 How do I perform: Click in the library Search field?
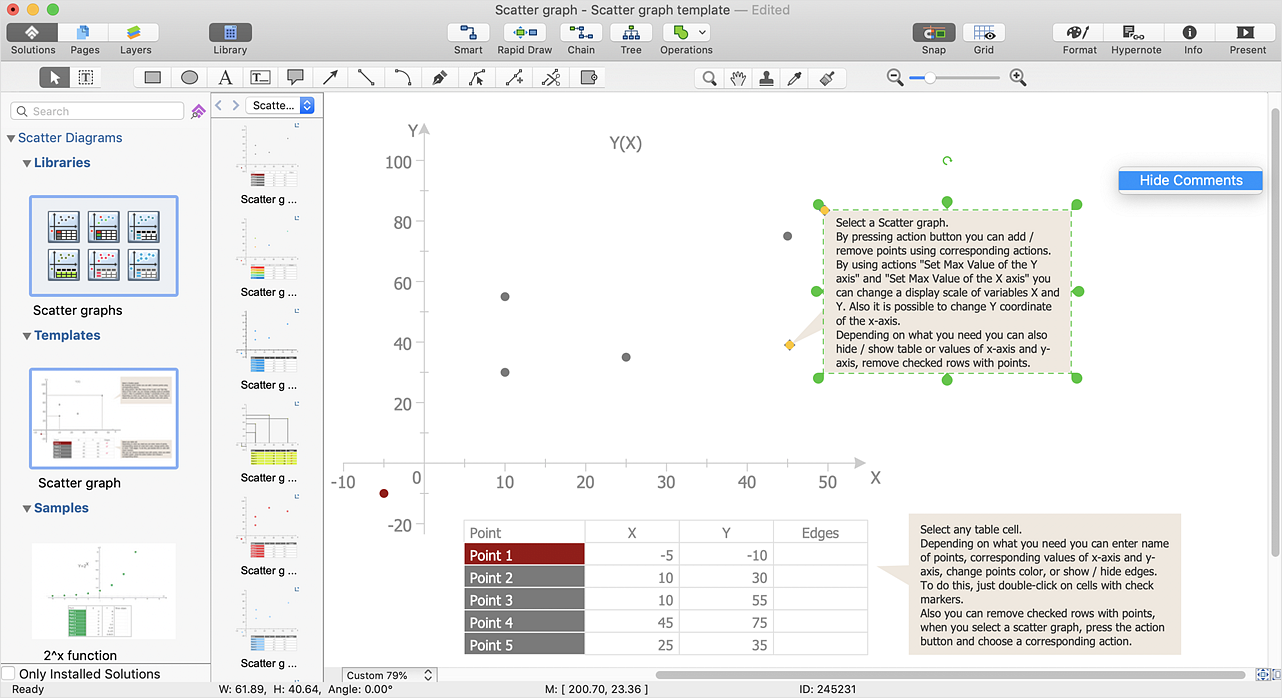(x=97, y=111)
